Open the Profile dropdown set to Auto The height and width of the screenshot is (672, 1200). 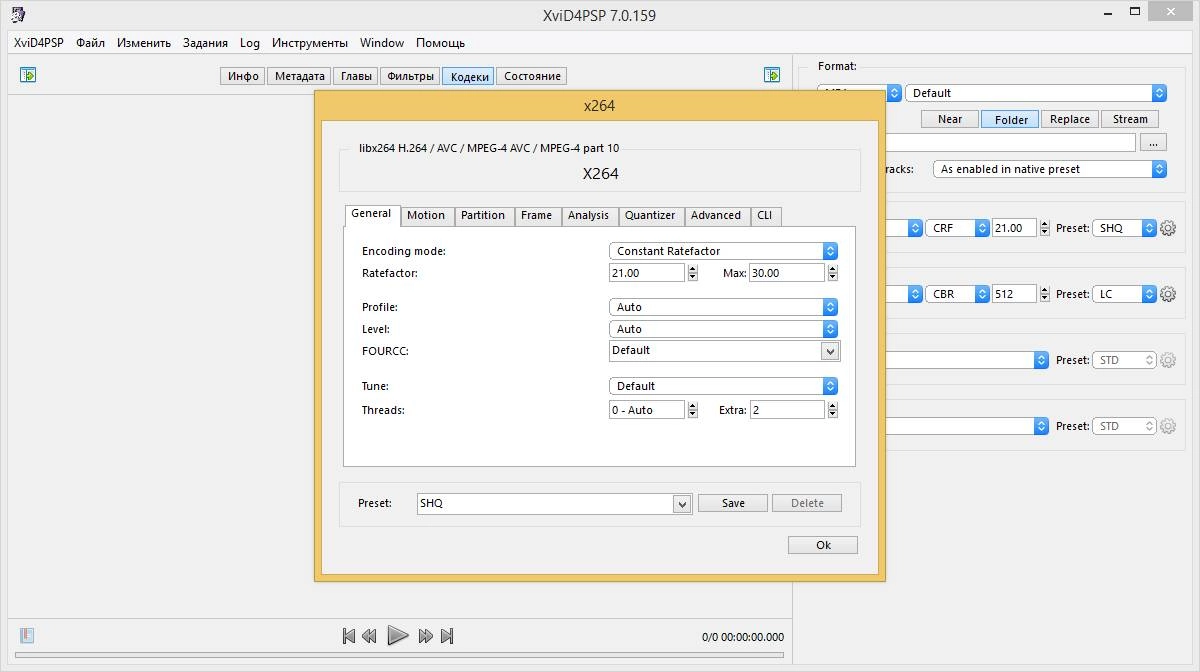723,307
